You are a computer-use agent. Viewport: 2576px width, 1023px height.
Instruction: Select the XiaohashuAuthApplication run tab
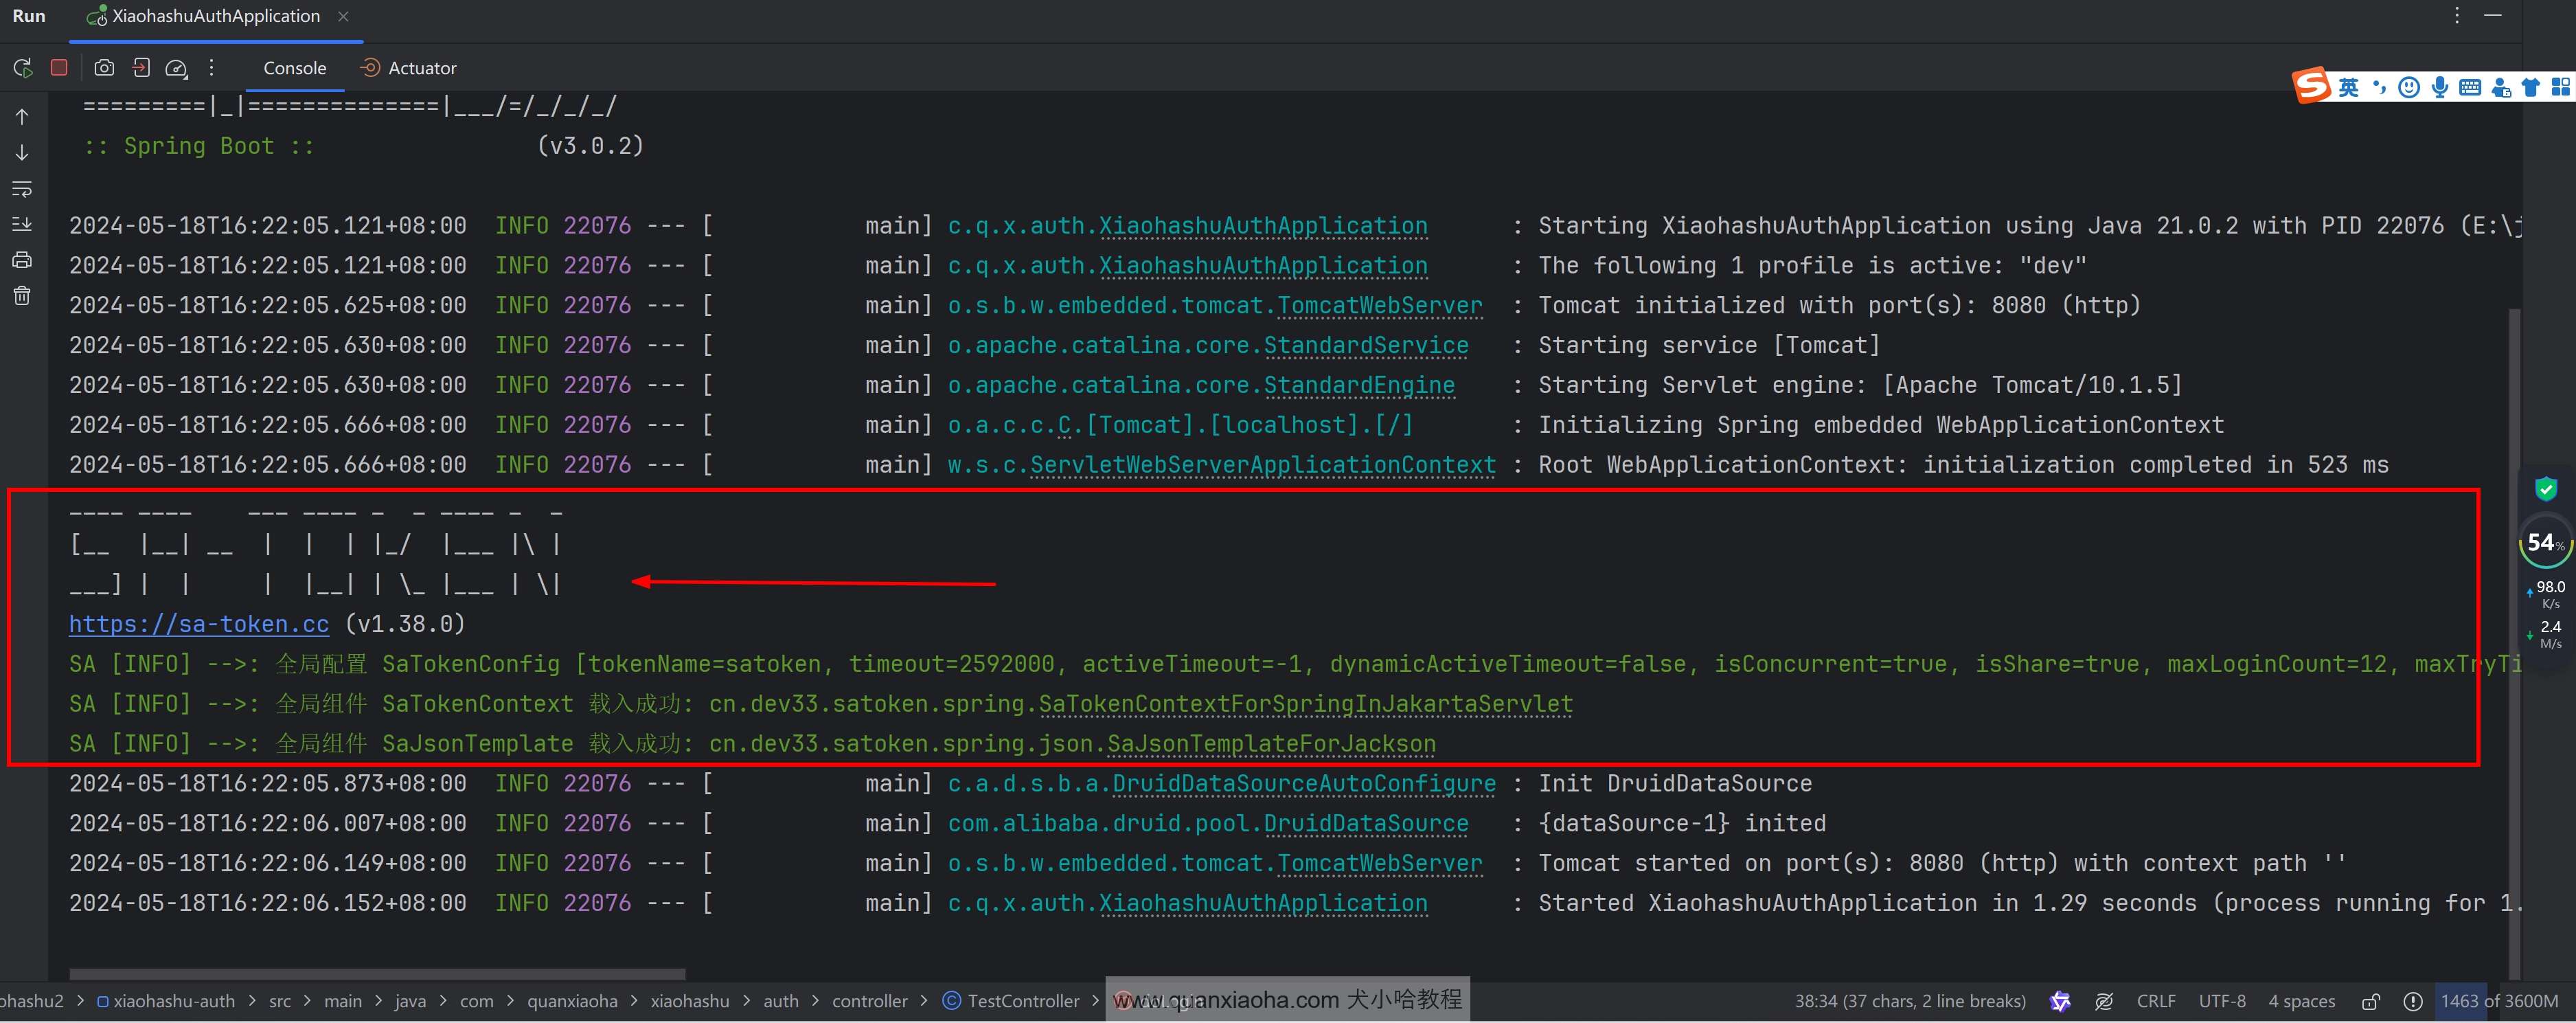[x=215, y=16]
